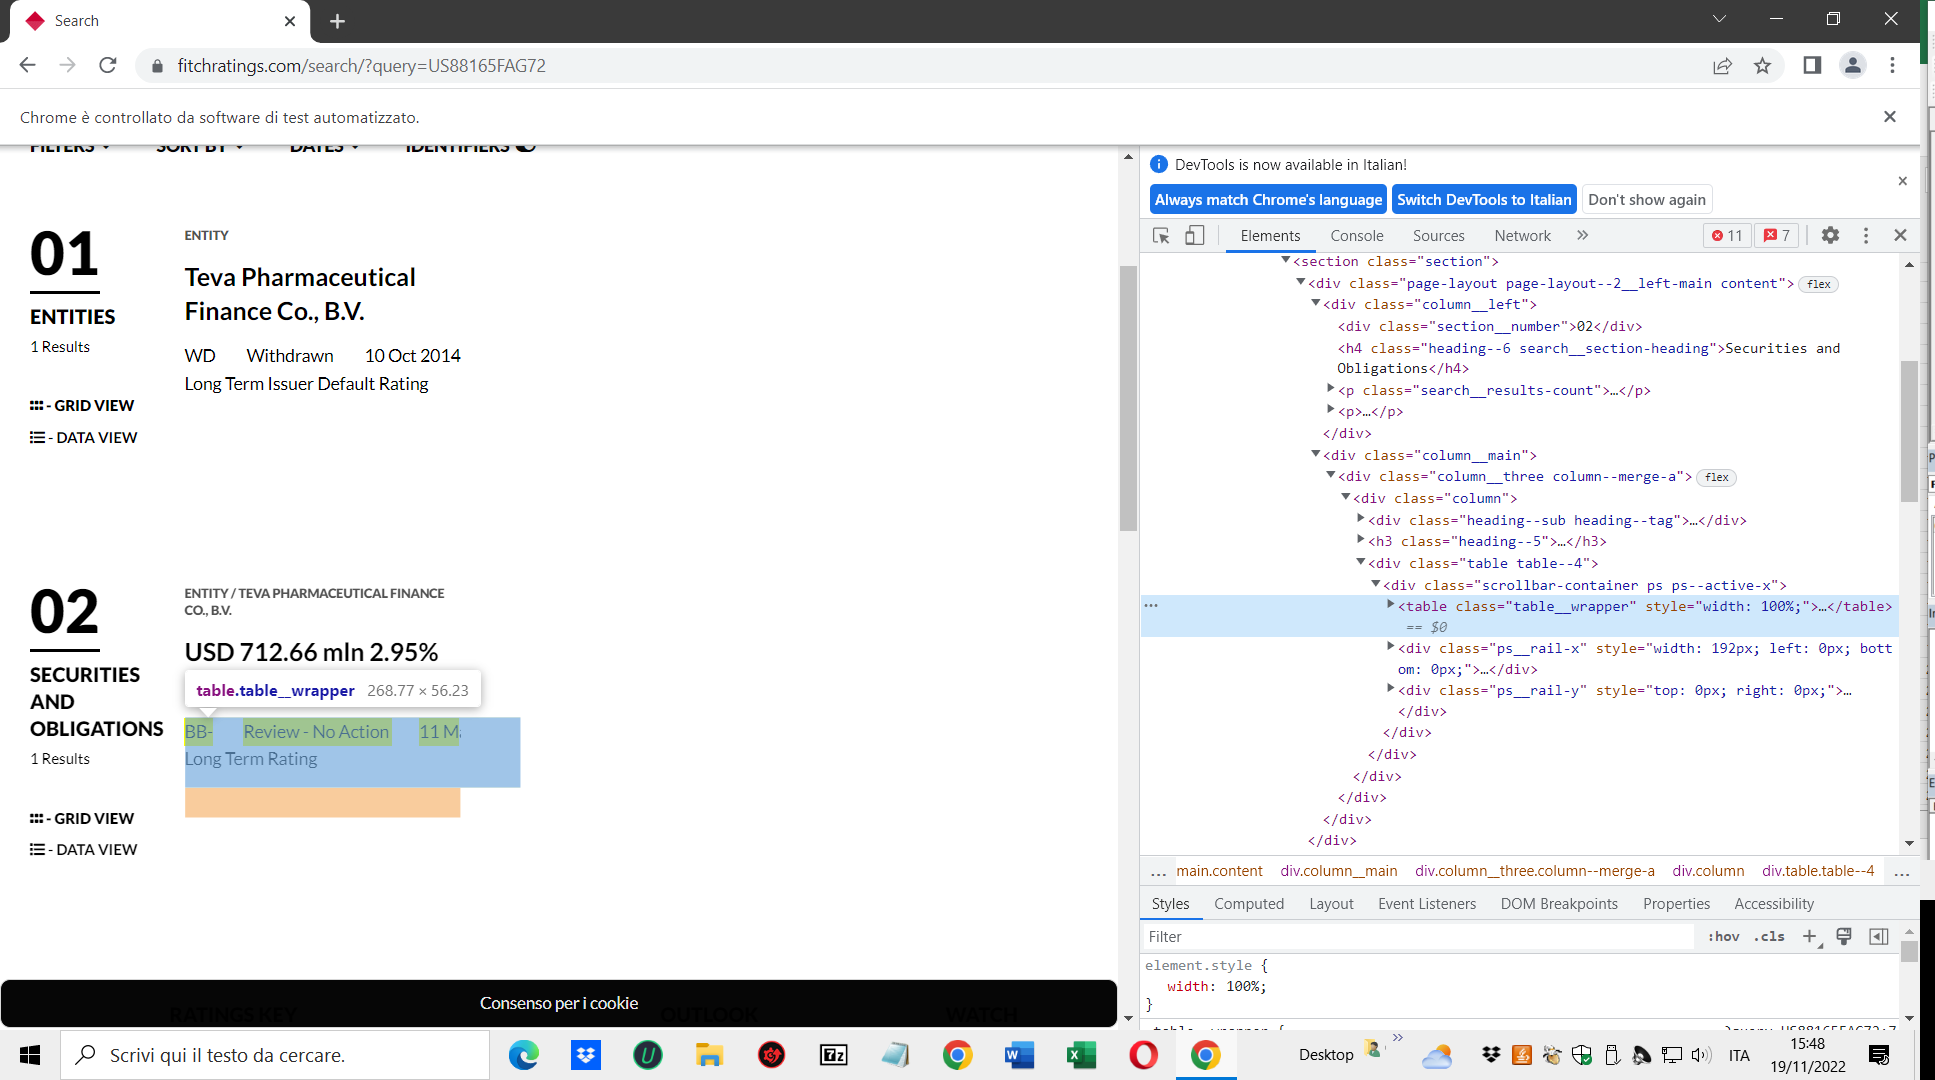Open Microsoft Word from the taskbar
Viewport: 1935px width, 1080px height.
click(1019, 1054)
